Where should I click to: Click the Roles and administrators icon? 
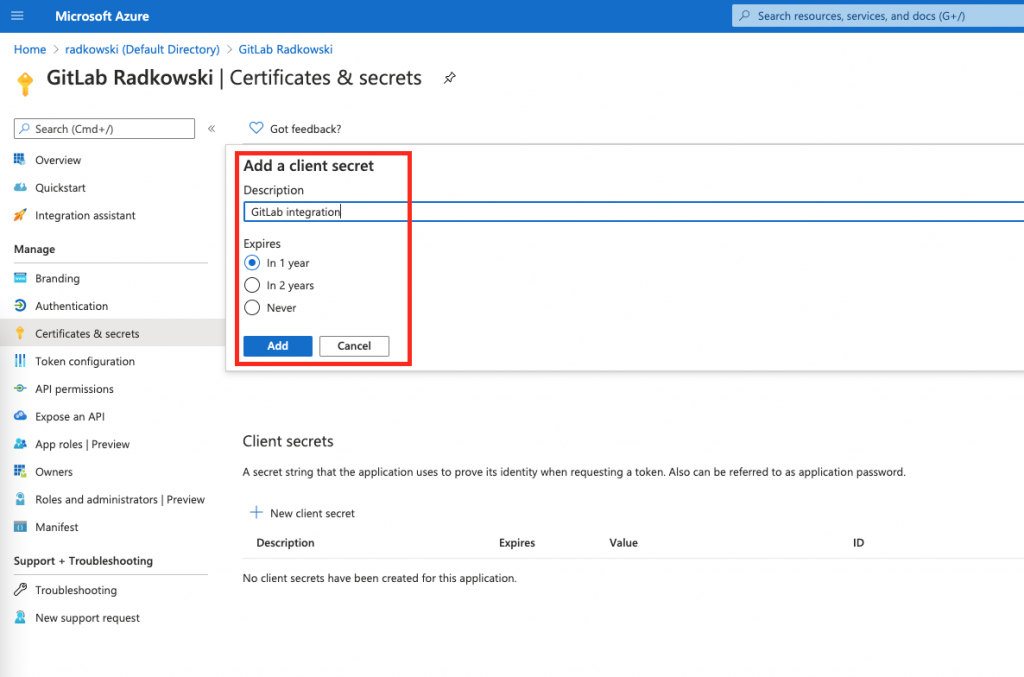tap(20, 499)
